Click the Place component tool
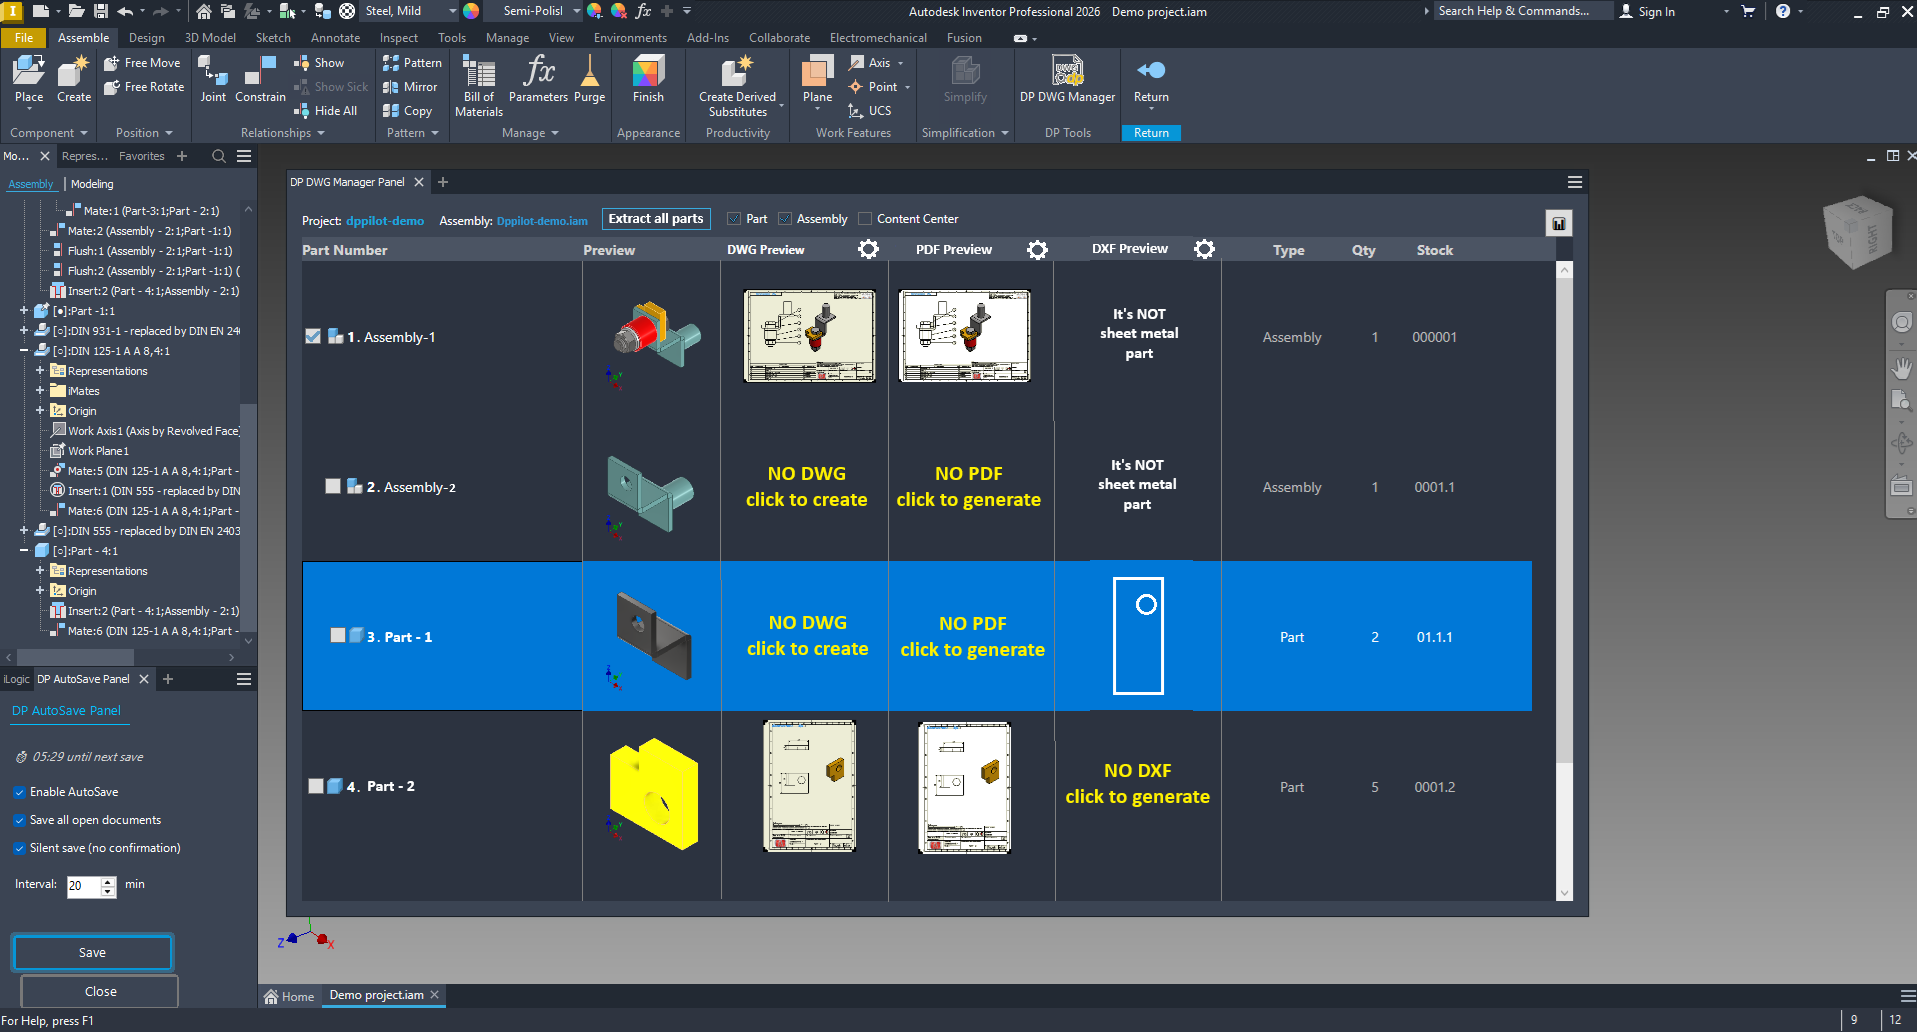Viewport: 1917px width, 1032px height. point(29,79)
